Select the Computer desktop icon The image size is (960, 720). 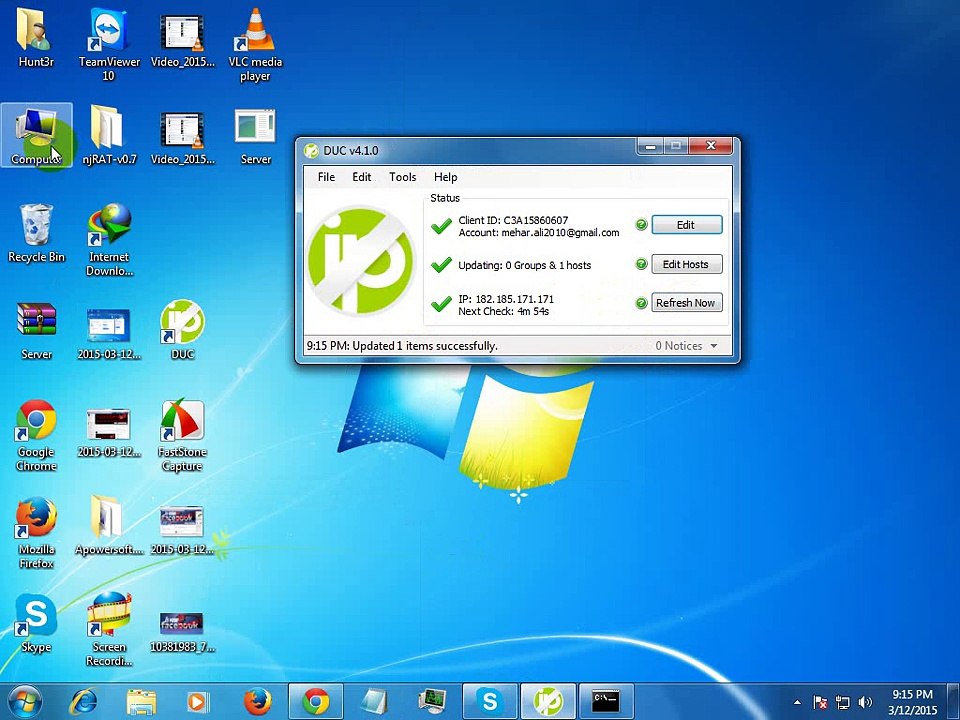[x=36, y=136]
